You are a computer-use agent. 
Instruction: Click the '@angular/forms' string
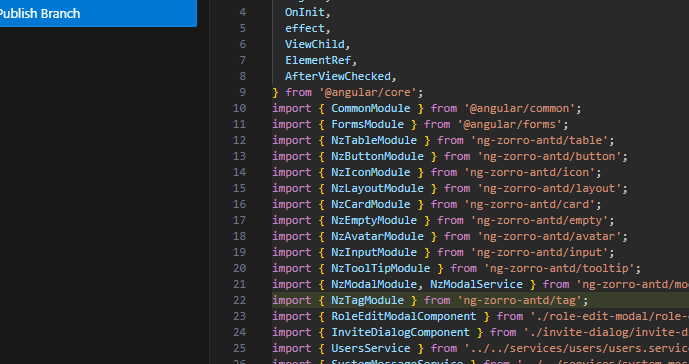tap(510, 124)
